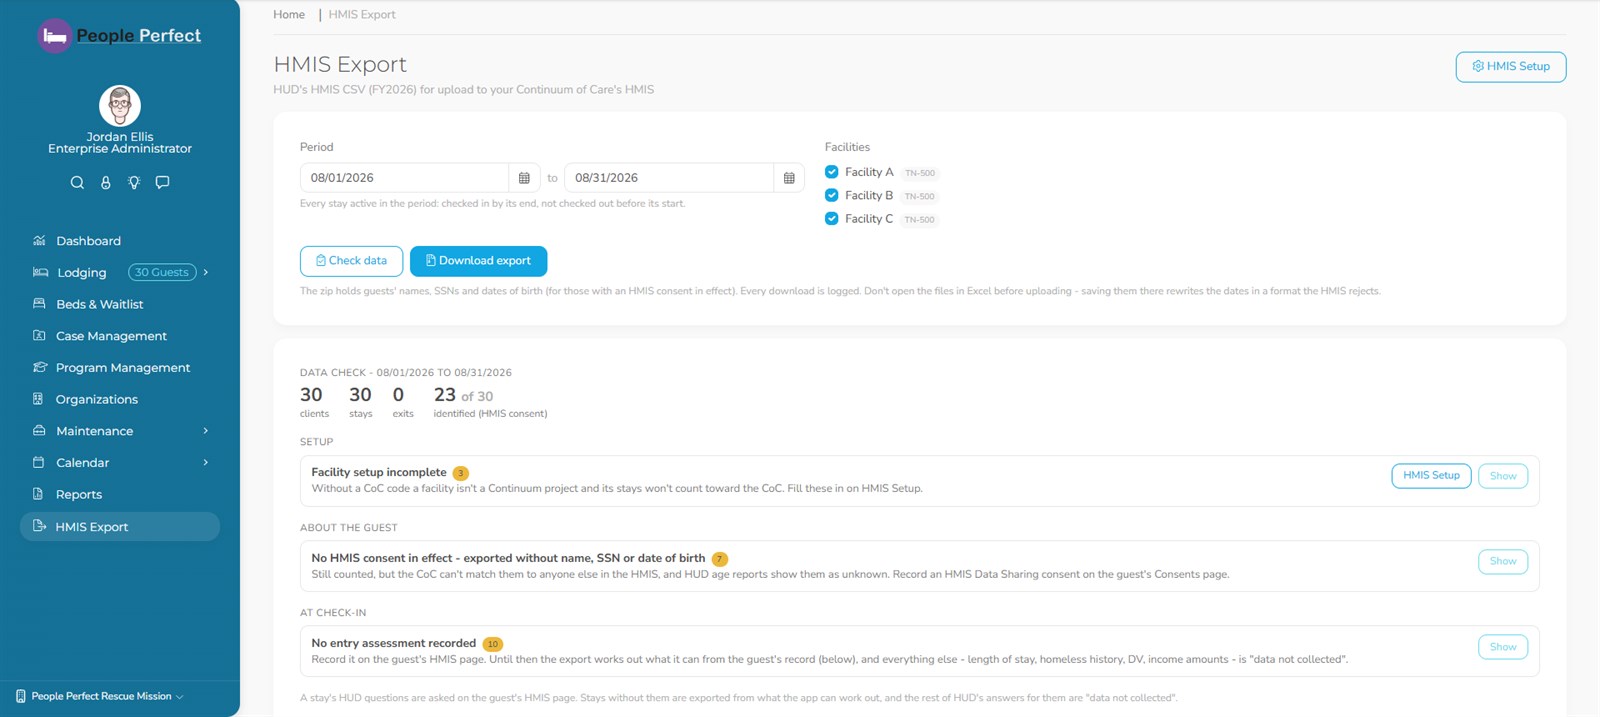
Task: Open Dashboard from the sidebar
Action: point(88,241)
